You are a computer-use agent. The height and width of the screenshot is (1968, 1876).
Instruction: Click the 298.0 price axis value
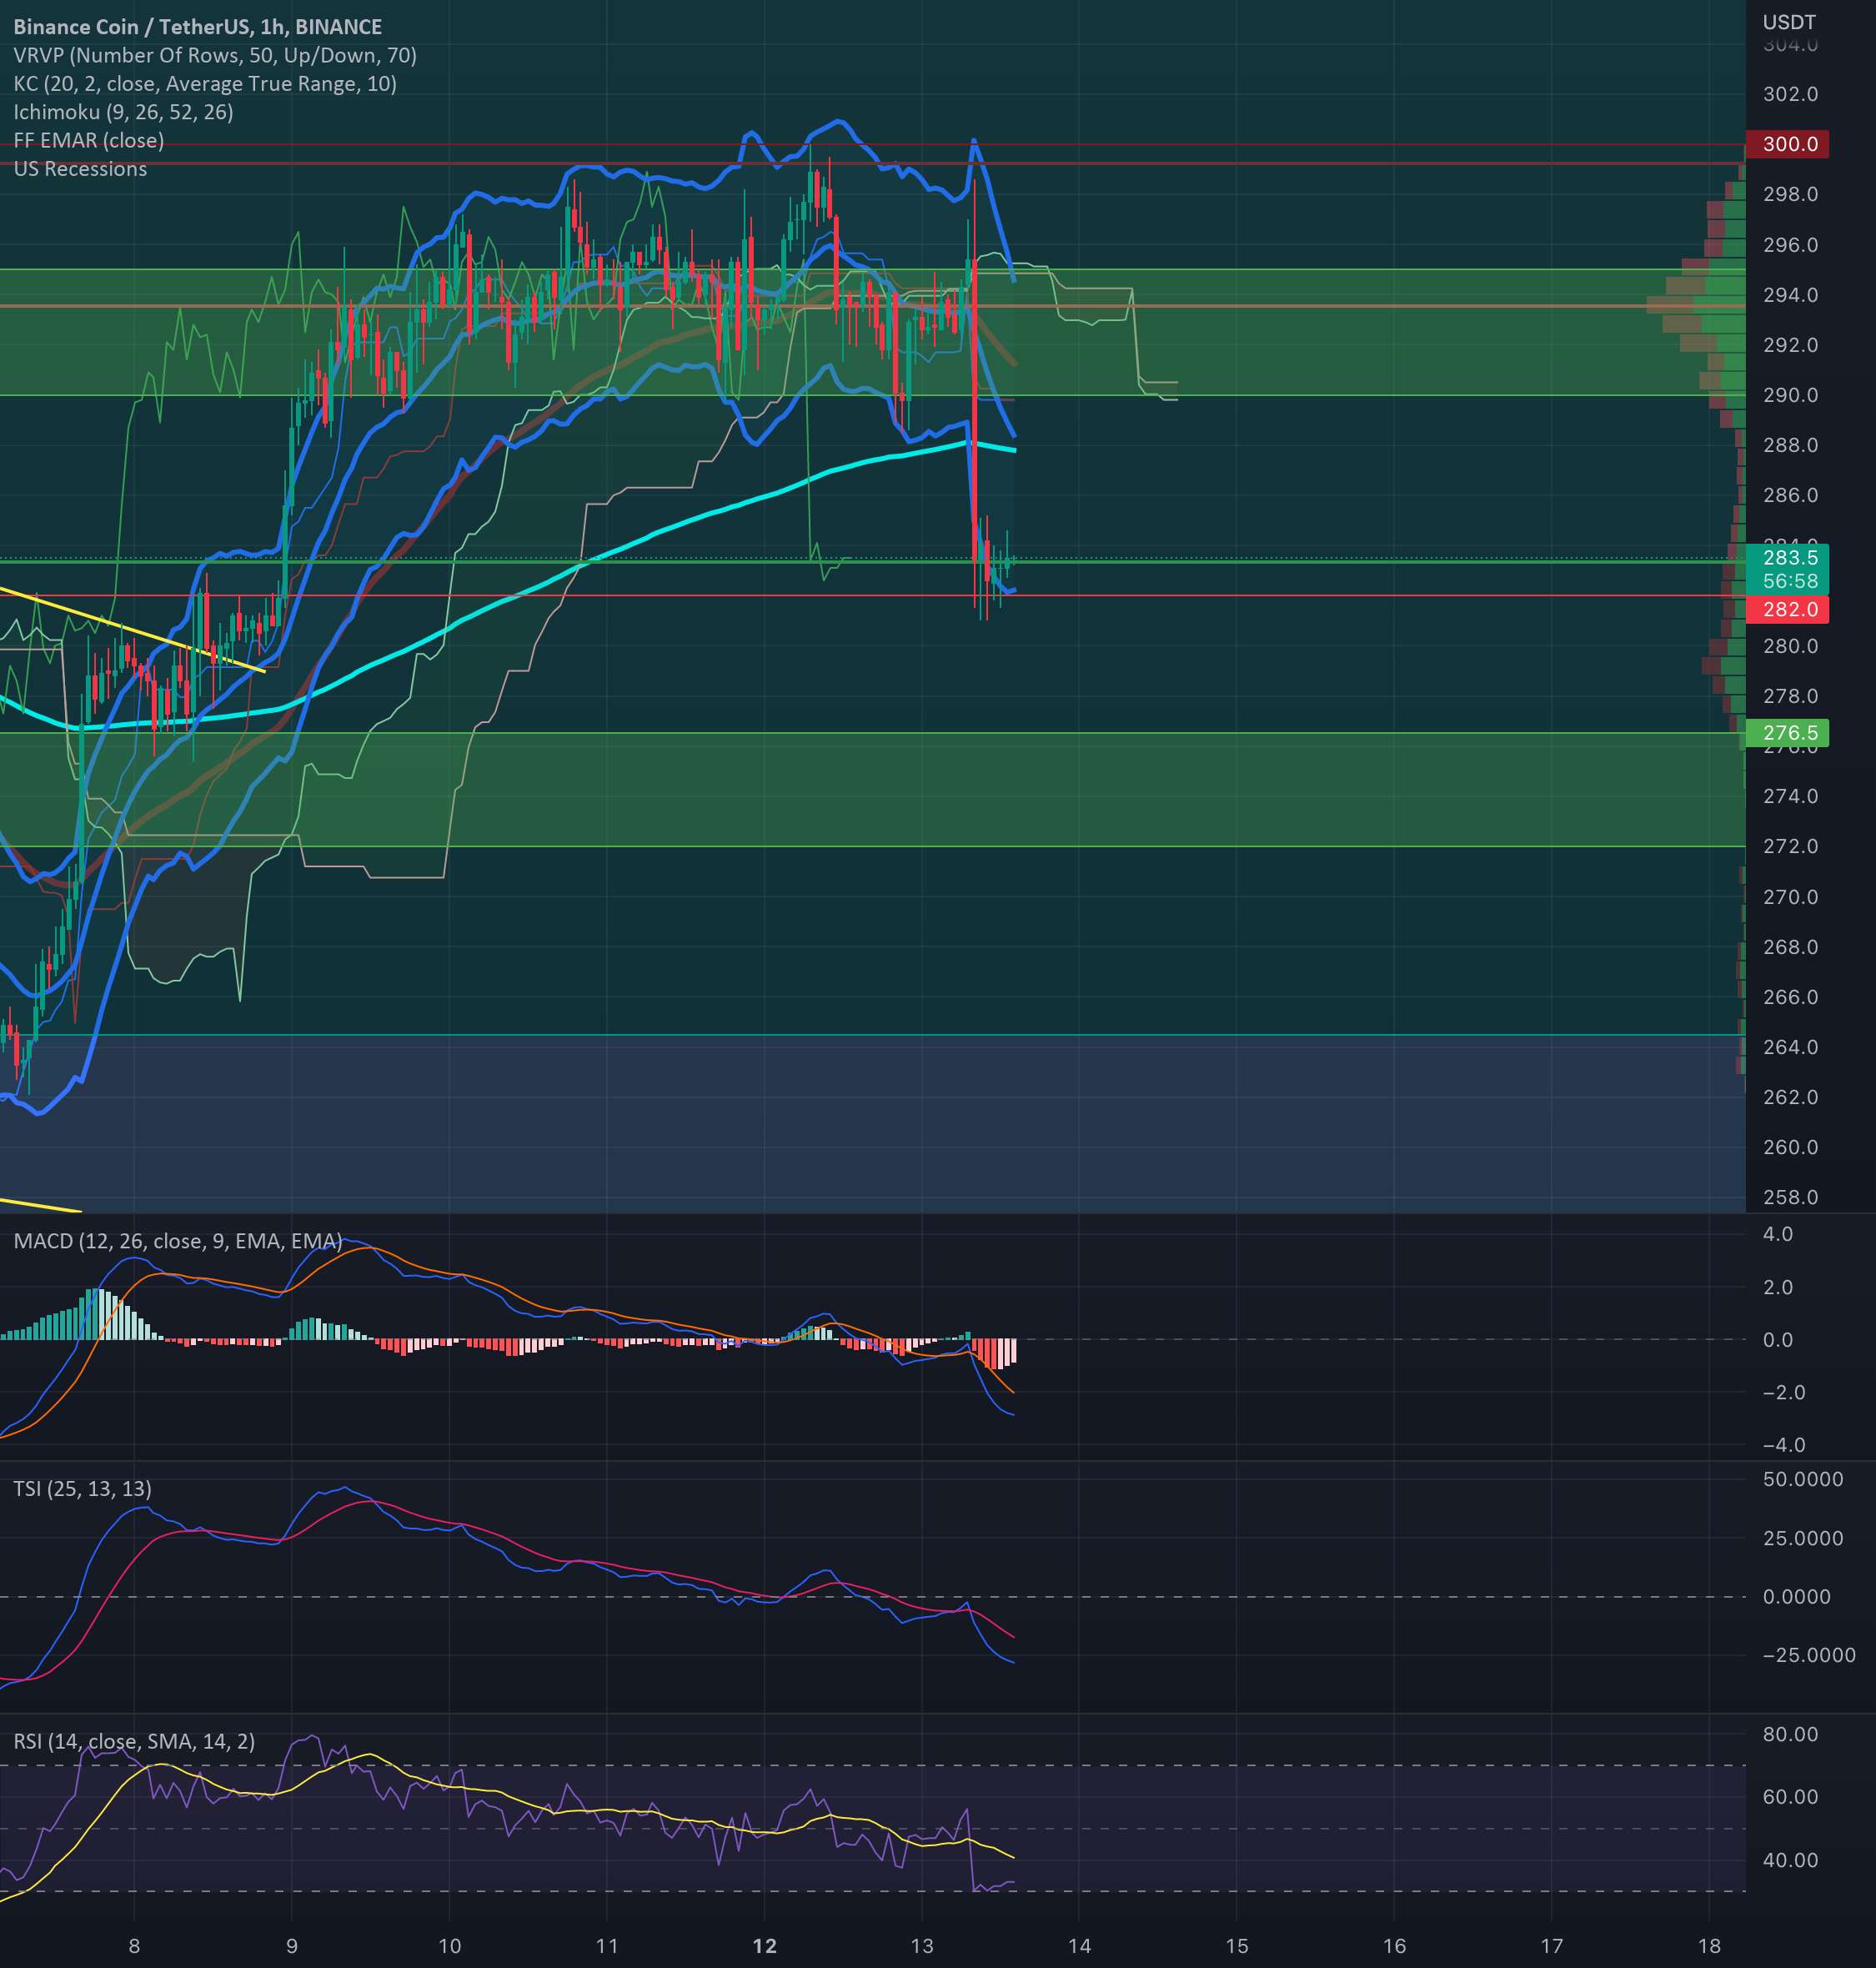pos(1790,194)
